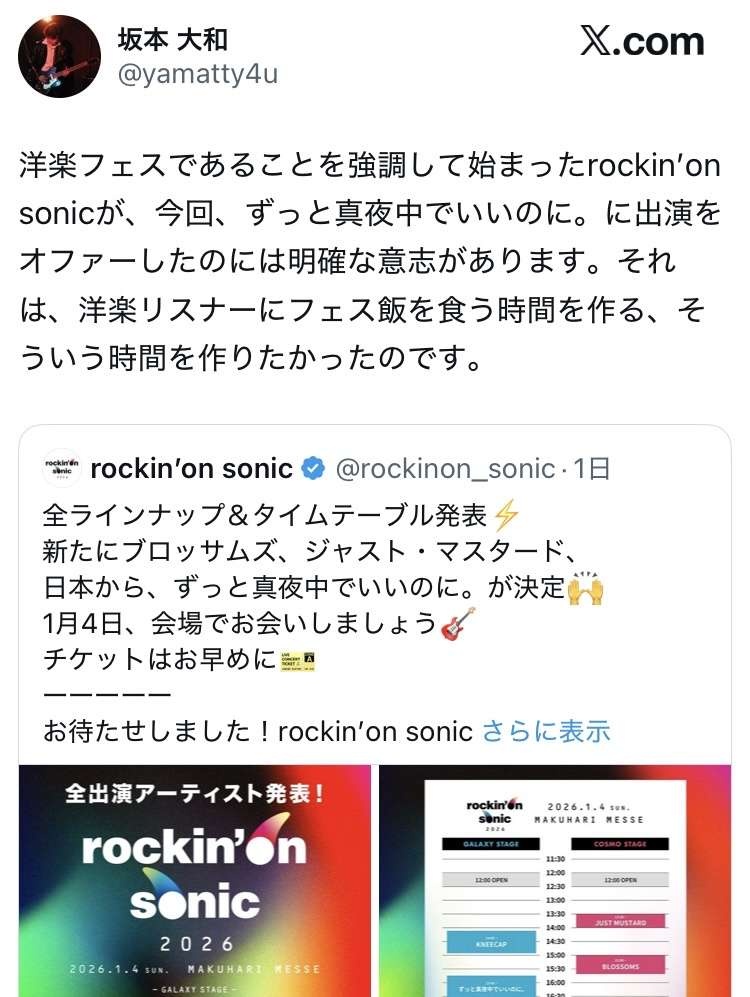Viewport: 750px width, 997px height.
Task: Click the lightning bolt emoji
Action: [507, 515]
